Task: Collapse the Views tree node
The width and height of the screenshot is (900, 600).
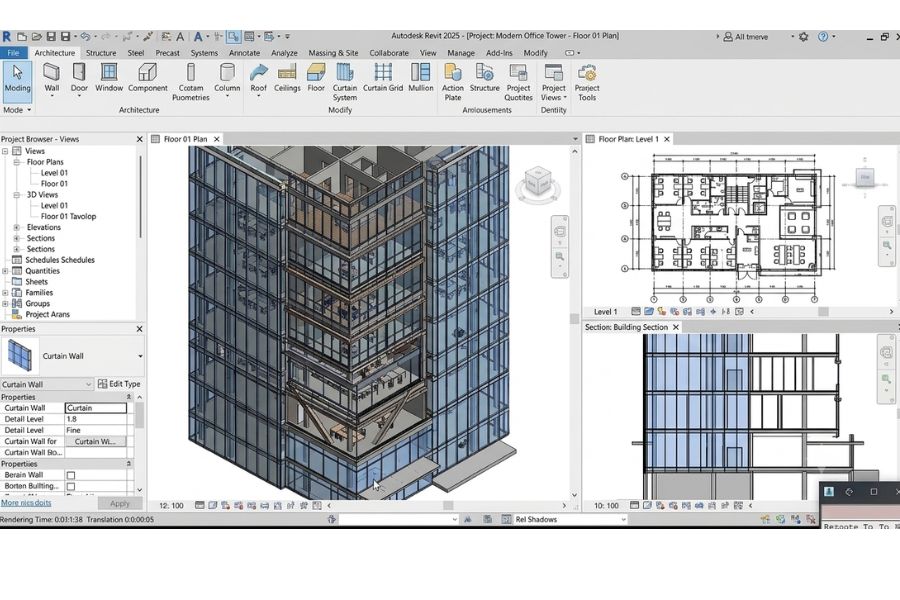Action: (x=5, y=151)
